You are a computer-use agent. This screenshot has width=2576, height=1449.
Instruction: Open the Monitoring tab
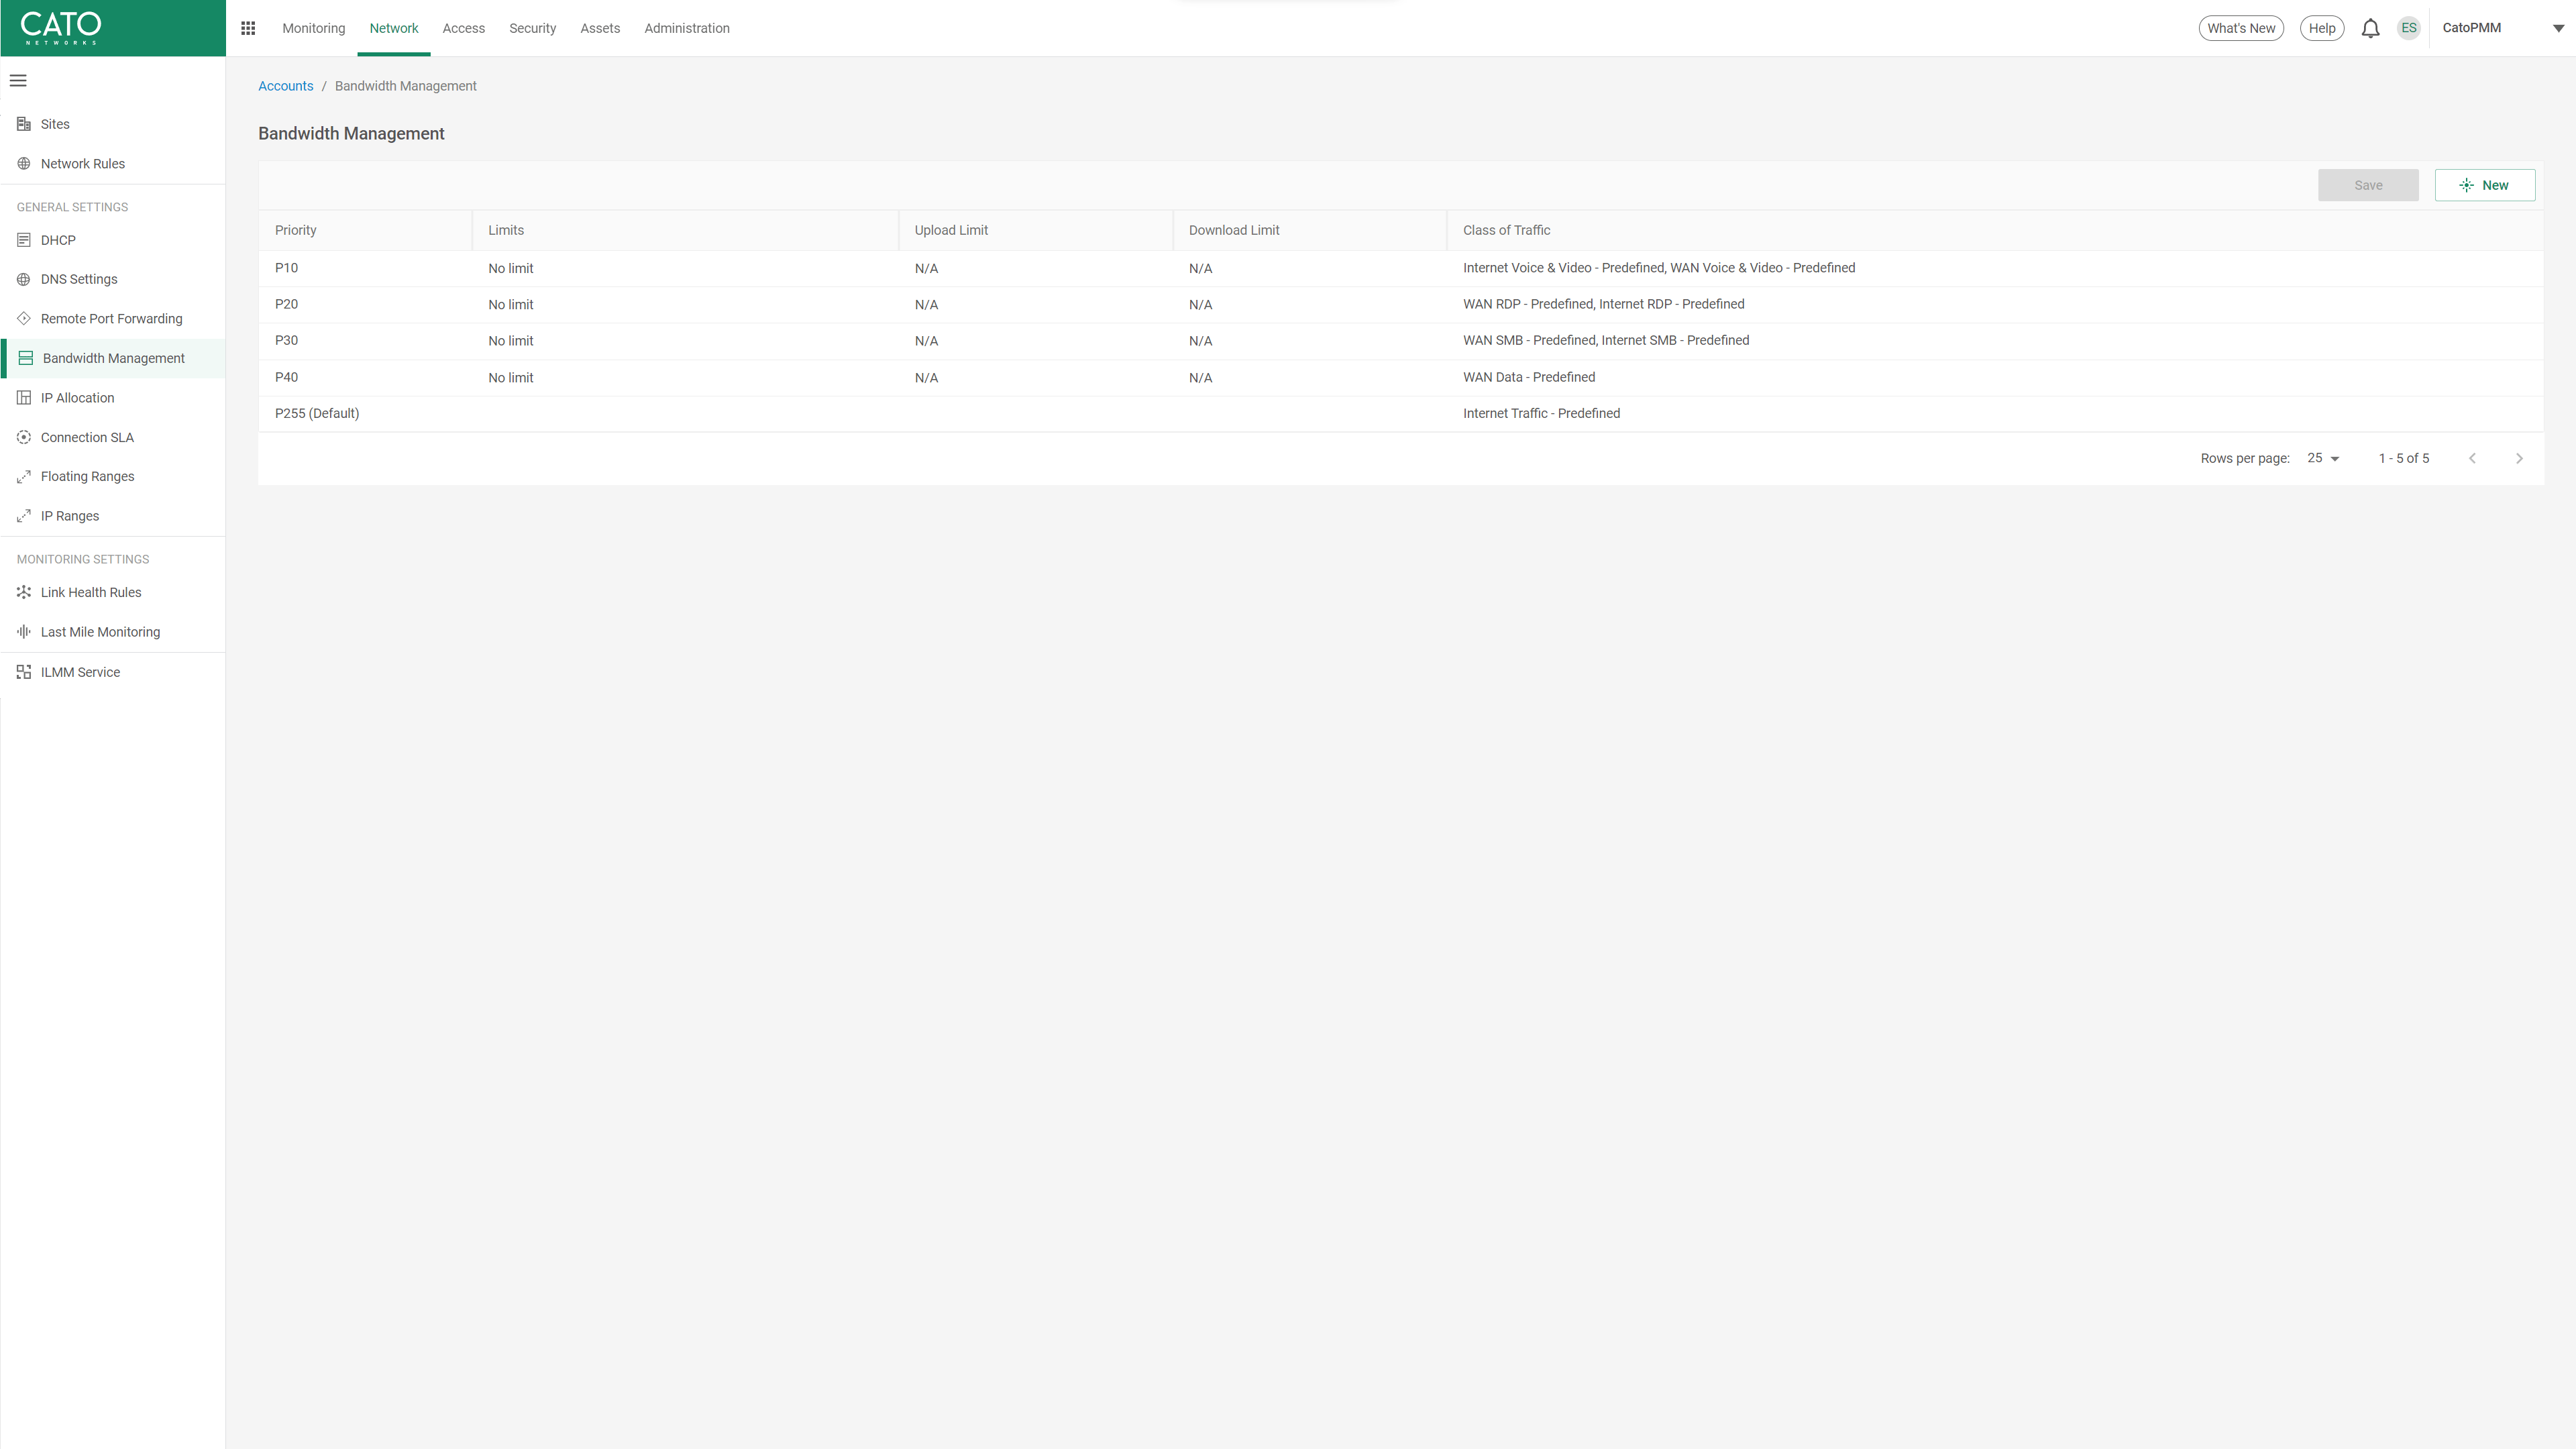[x=313, y=28]
